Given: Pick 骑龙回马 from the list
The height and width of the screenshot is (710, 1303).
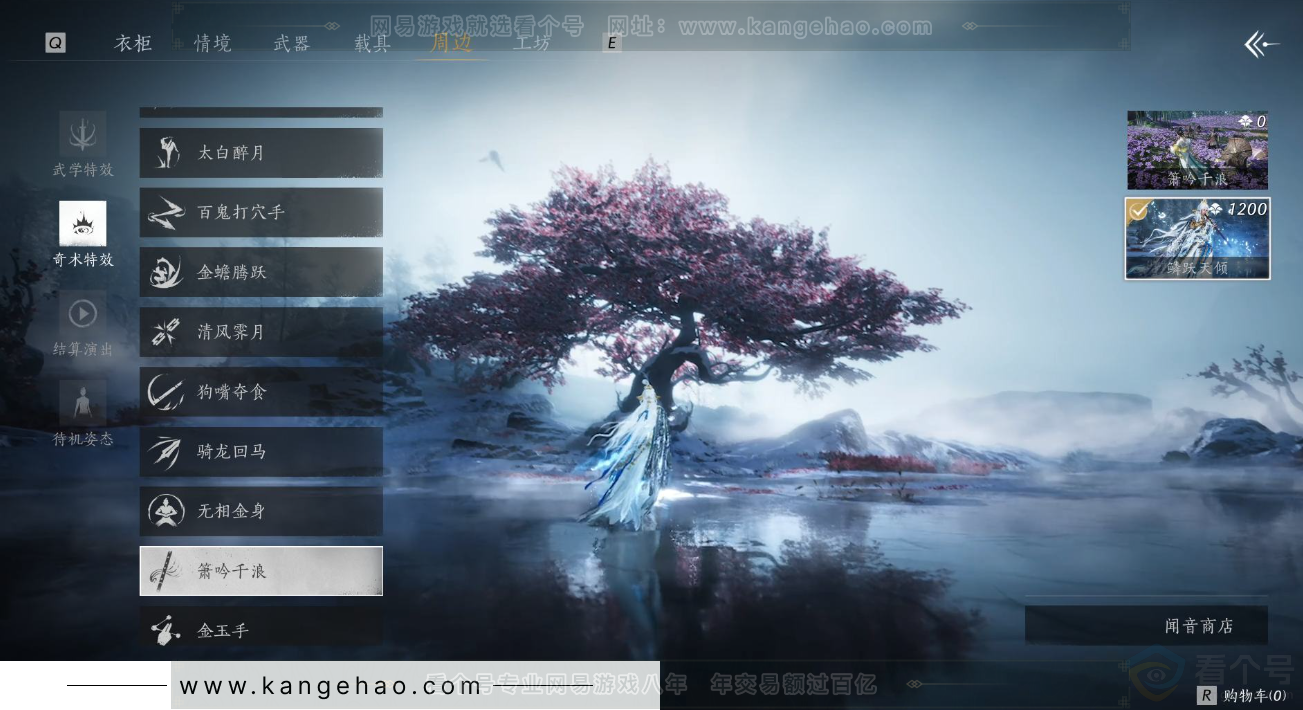Looking at the screenshot, I should pos(261,452).
